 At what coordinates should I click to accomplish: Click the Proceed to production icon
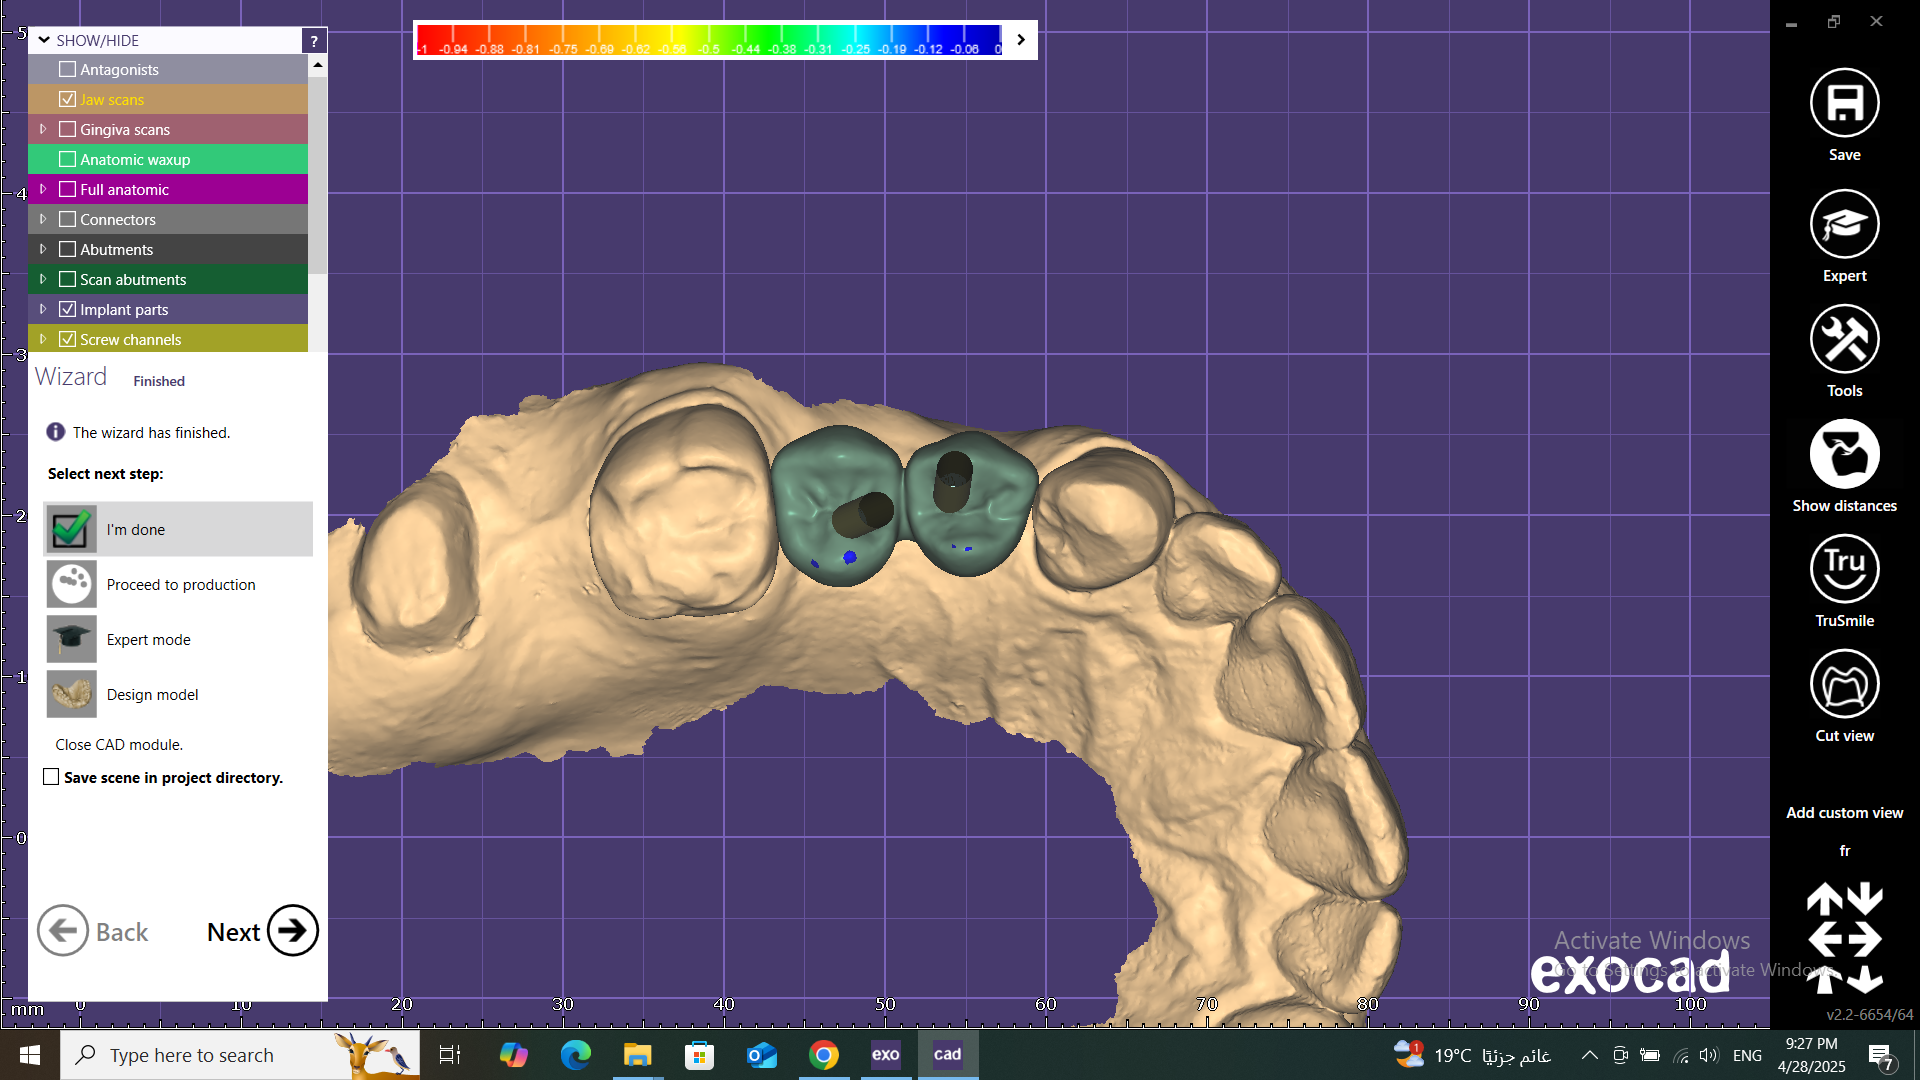72,584
